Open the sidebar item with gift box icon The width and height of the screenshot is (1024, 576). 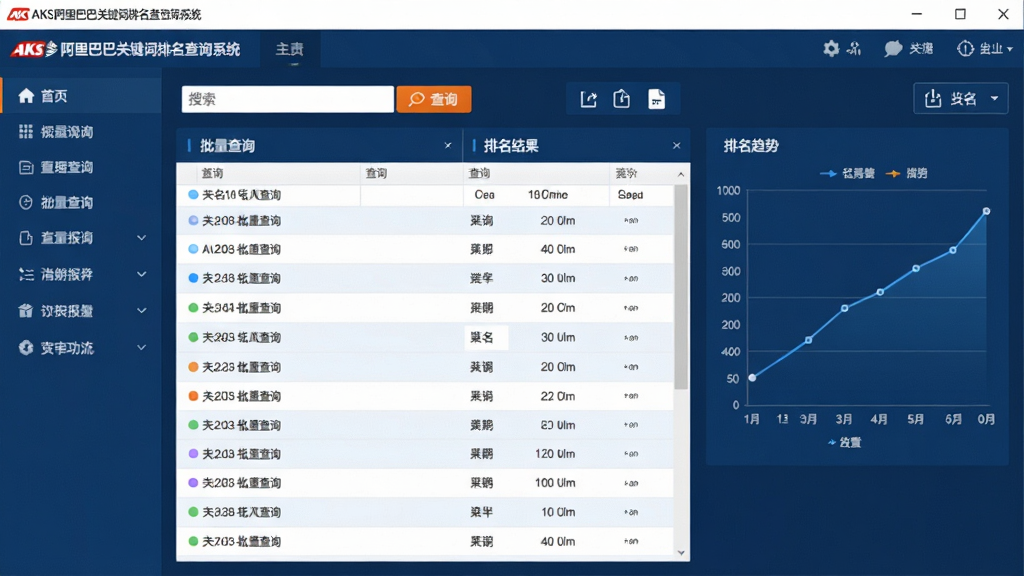(80, 311)
